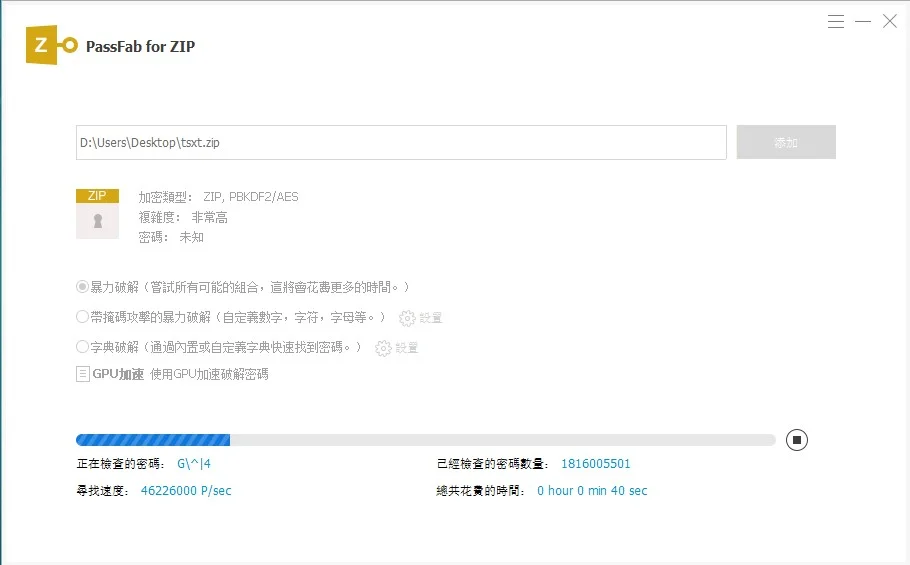Click the PassFab for ZIP logo icon

(x=51, y=45)
